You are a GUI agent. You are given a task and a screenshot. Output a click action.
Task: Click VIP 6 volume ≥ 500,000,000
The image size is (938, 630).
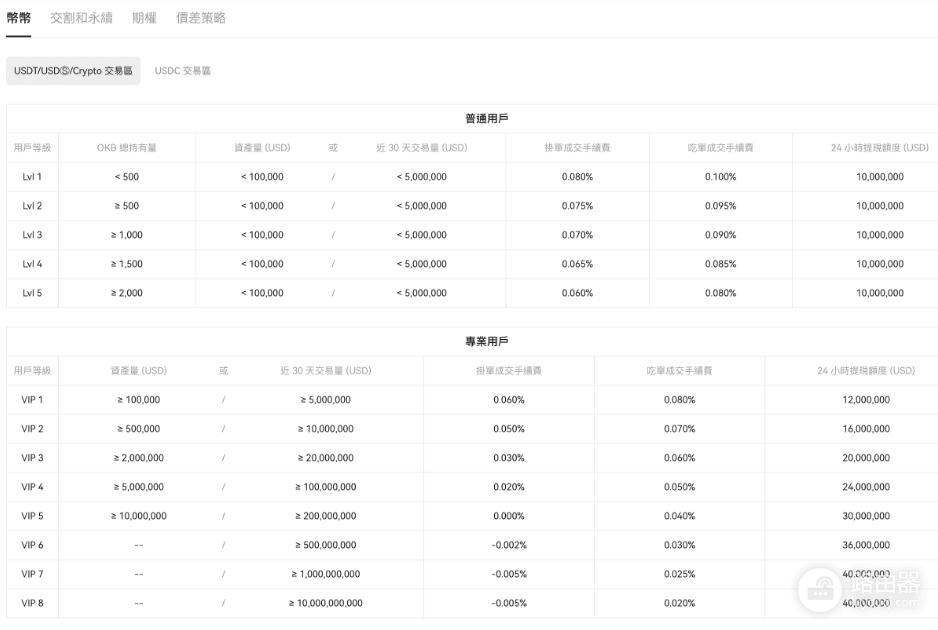[x=326, y=544]
